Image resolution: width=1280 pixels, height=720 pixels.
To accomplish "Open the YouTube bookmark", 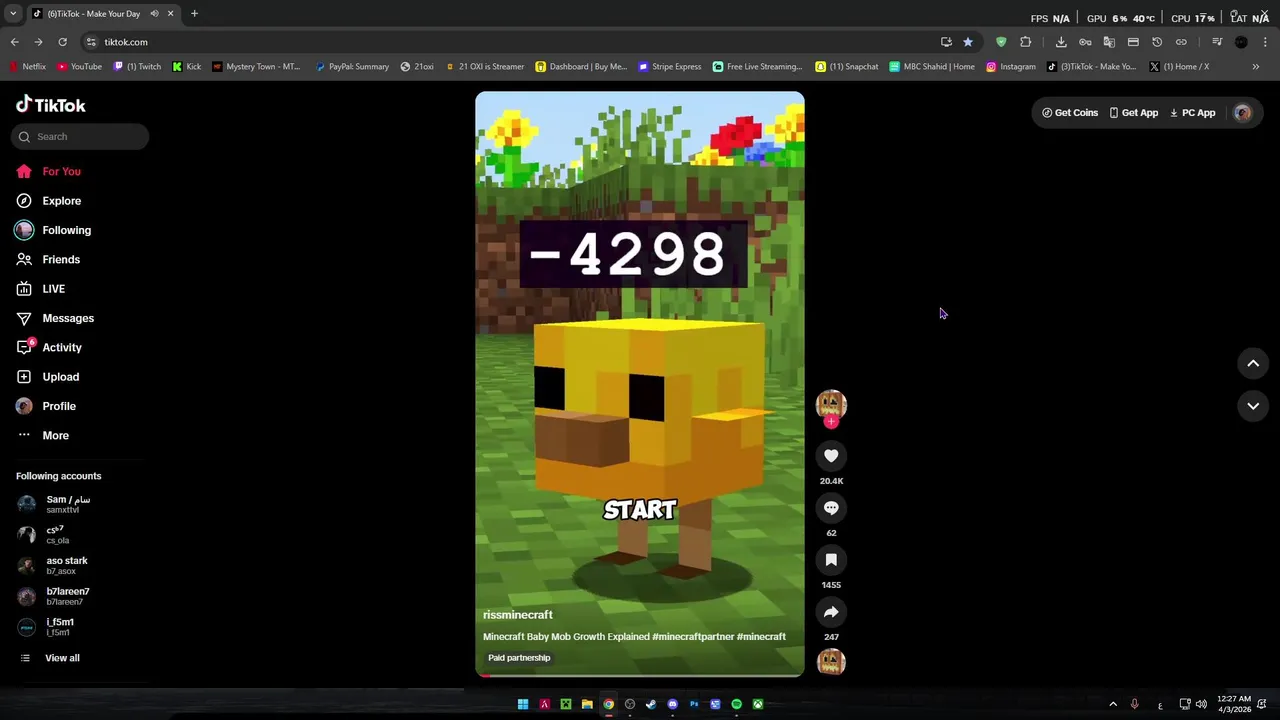I will coord(79,67).
